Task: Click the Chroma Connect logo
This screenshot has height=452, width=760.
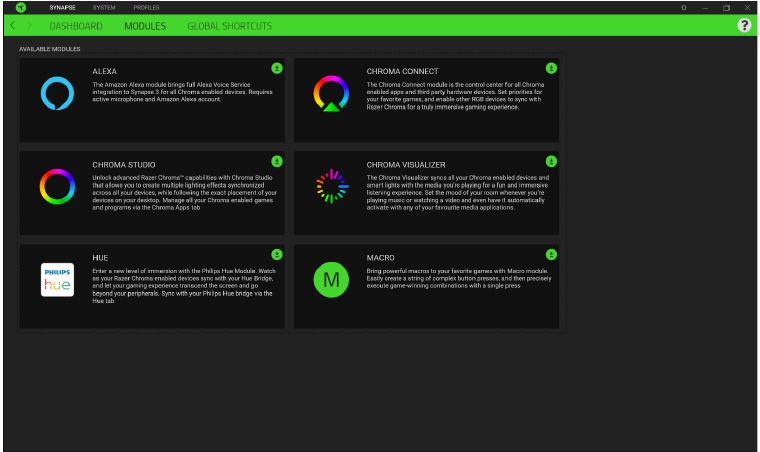Action: tap(331, 94)
